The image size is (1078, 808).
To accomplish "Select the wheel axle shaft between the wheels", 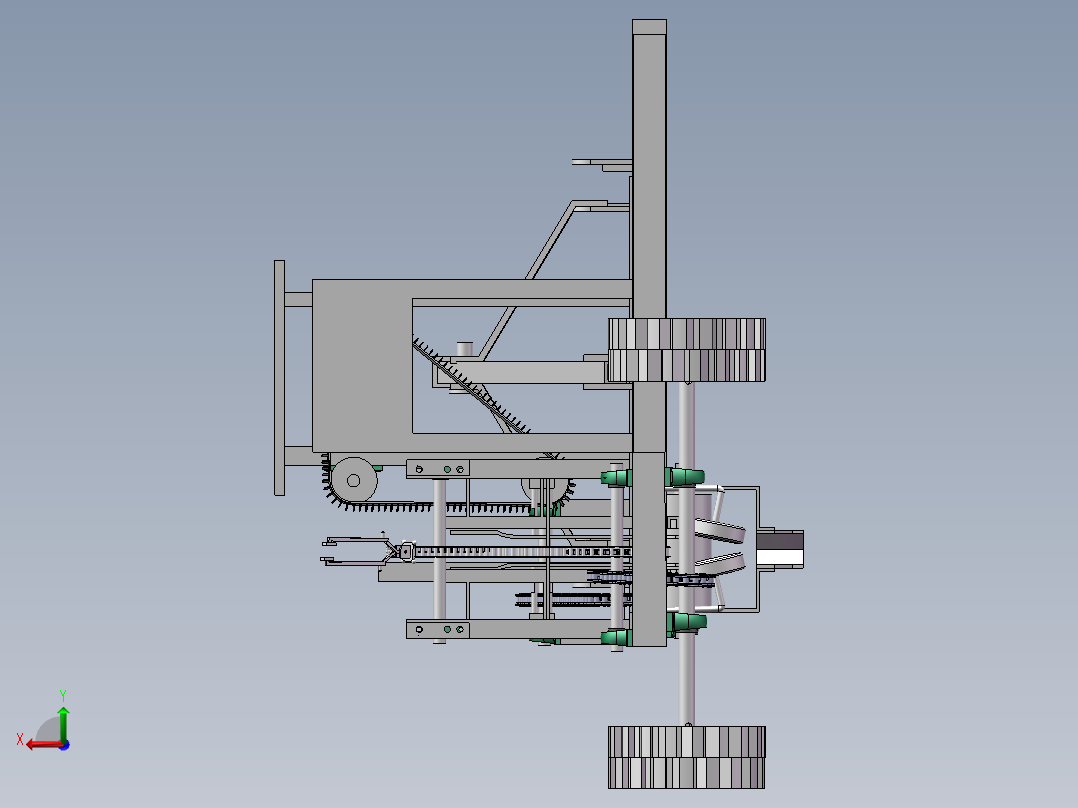I will [687, 554].
